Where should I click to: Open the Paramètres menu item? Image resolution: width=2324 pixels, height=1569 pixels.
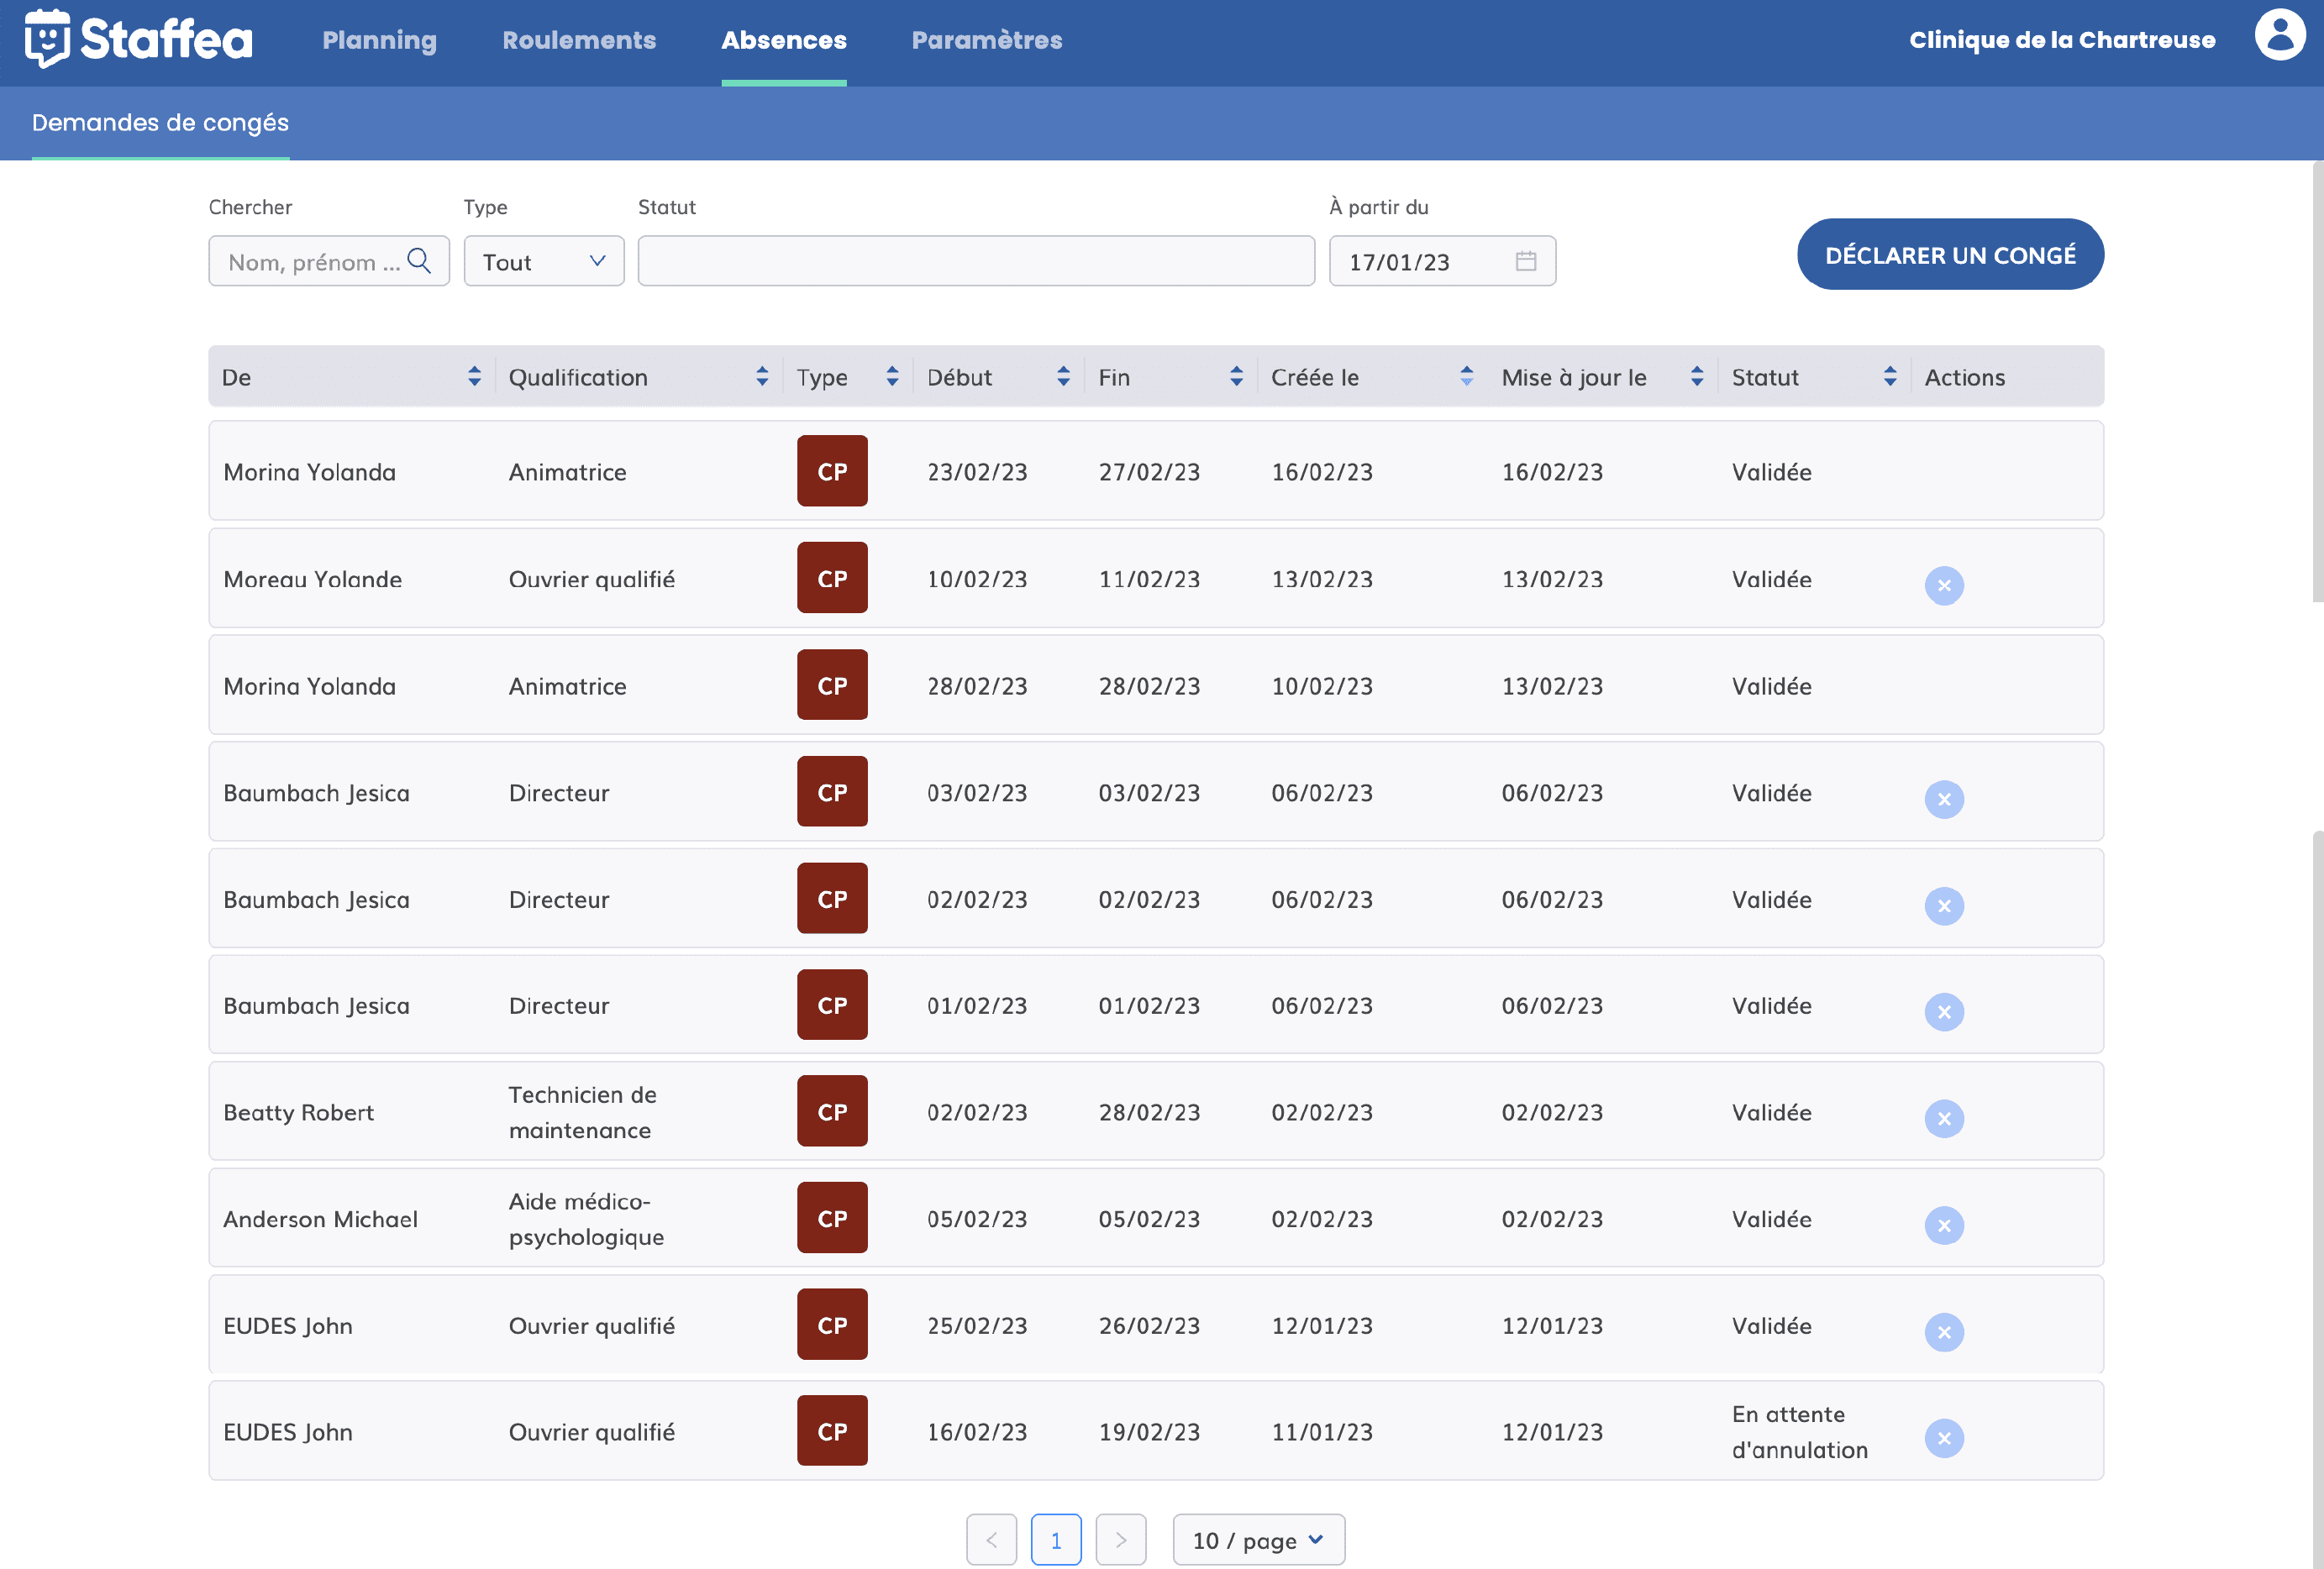click(x=986, y=41)
